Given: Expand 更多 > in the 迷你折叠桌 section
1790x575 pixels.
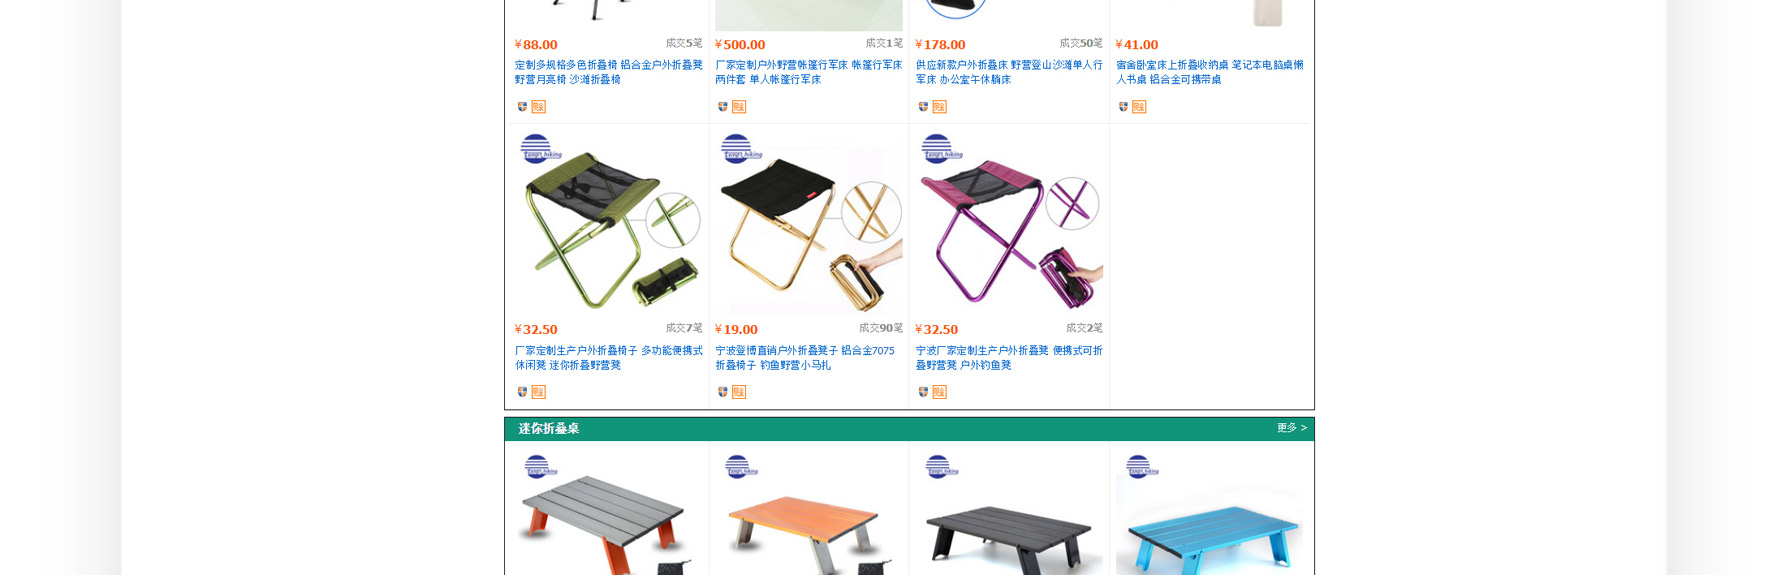Looking at the screenshot, I should click(1291, 428).
